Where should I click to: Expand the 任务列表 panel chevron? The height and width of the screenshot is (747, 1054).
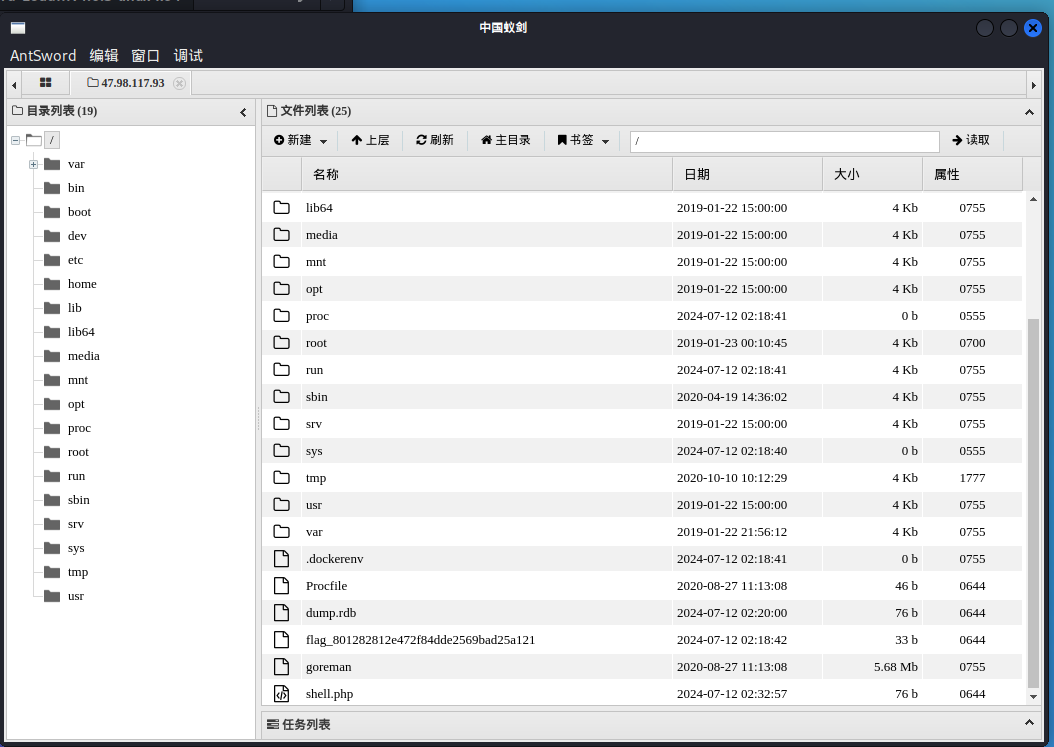point(1029,723)
